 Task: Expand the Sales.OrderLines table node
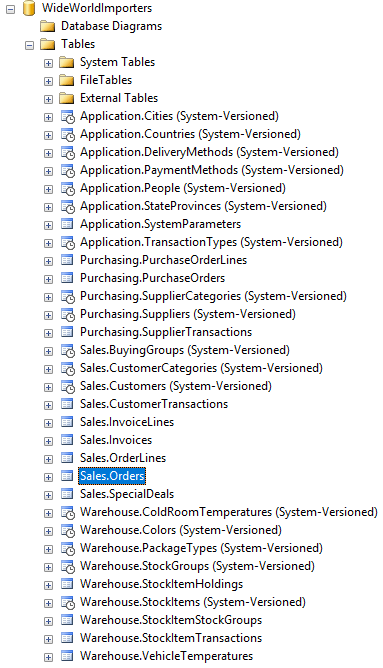tap(49, 459)
